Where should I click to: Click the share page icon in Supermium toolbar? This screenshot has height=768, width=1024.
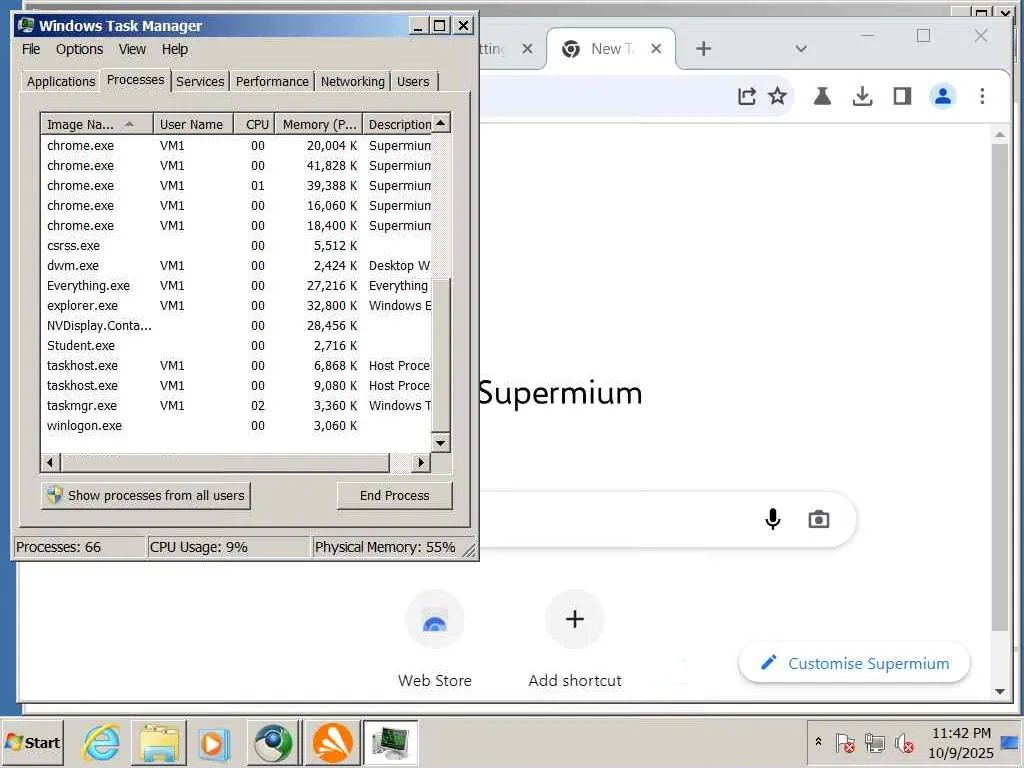pyautogui.click(x=746, y=97)
